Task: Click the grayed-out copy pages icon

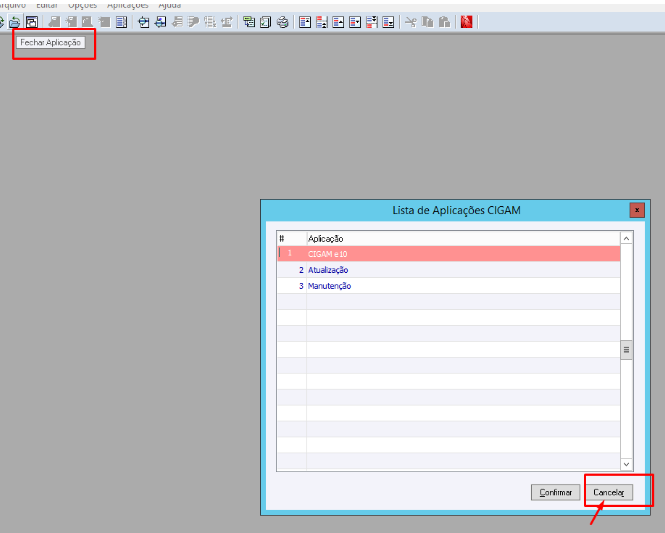Action: 428,22
